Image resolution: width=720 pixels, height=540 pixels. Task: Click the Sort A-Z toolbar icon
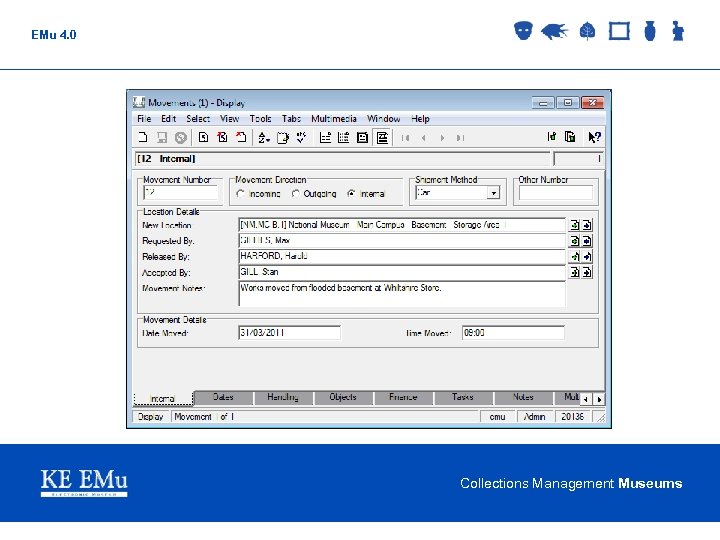click(264, 137)
